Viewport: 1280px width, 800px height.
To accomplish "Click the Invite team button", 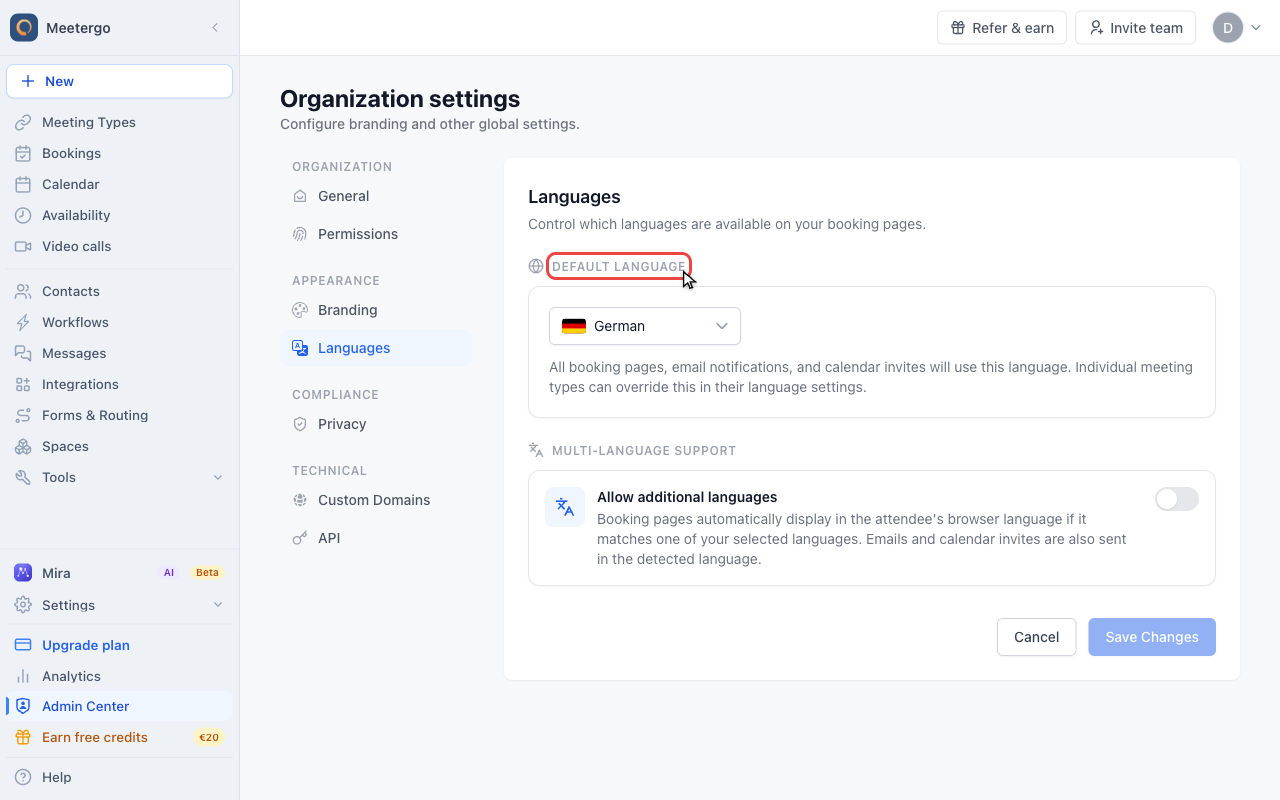I will 1136,28.
